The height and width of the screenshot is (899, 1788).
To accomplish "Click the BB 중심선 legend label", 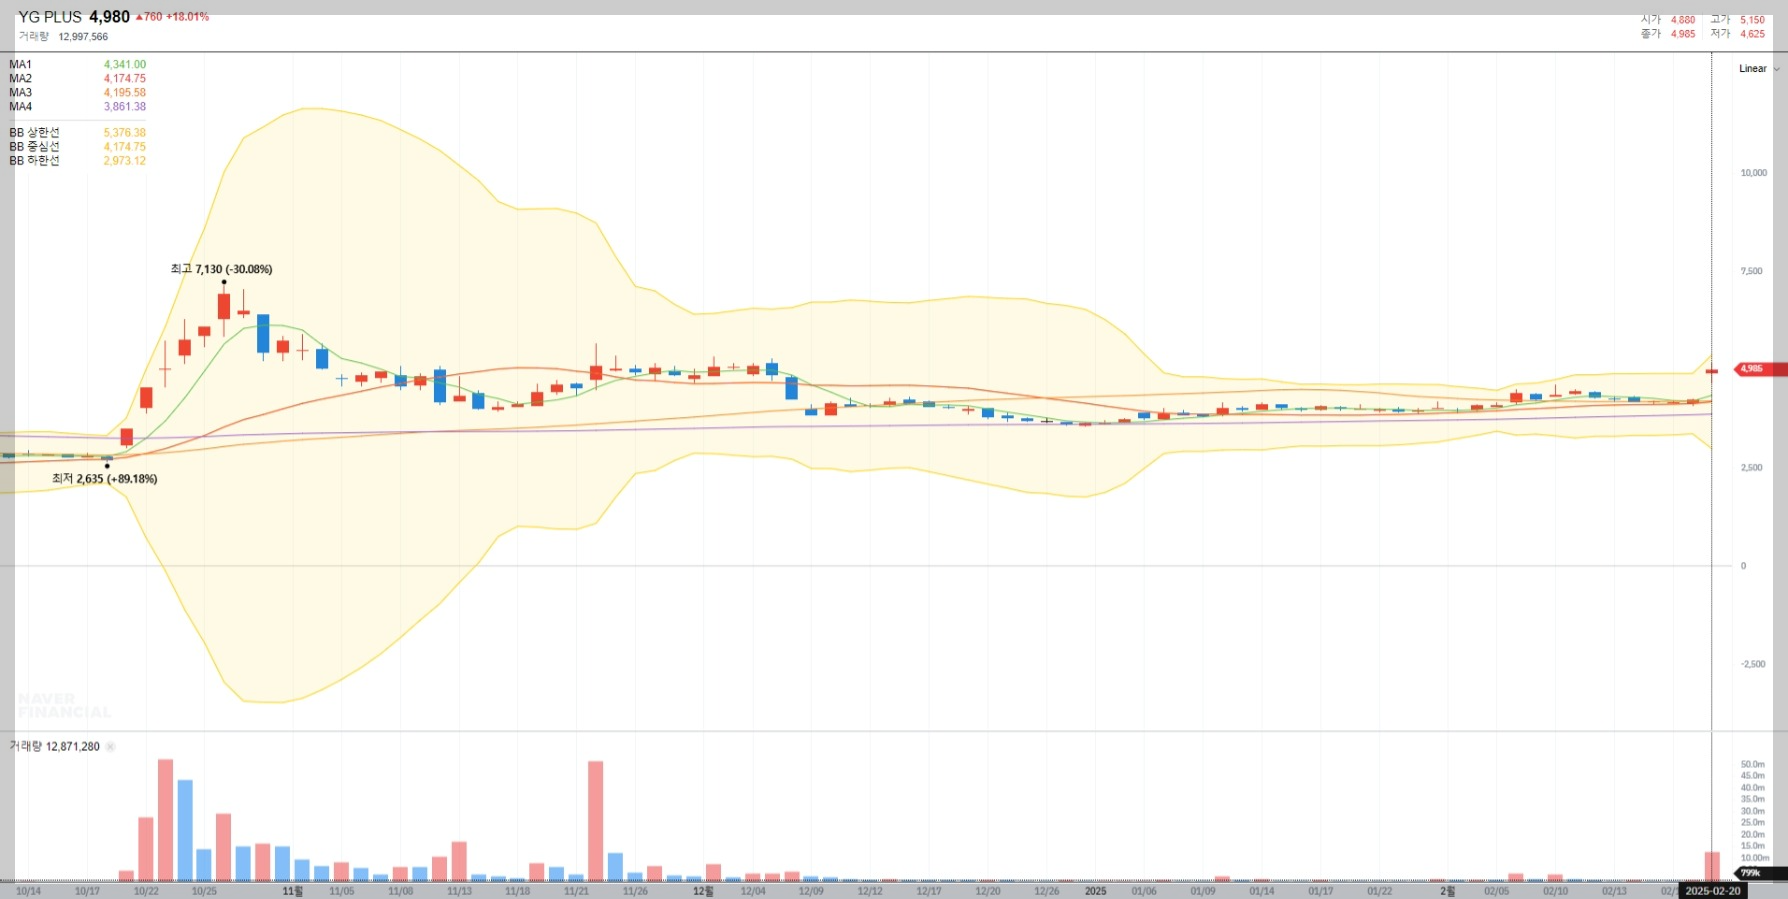I will 35,147.
